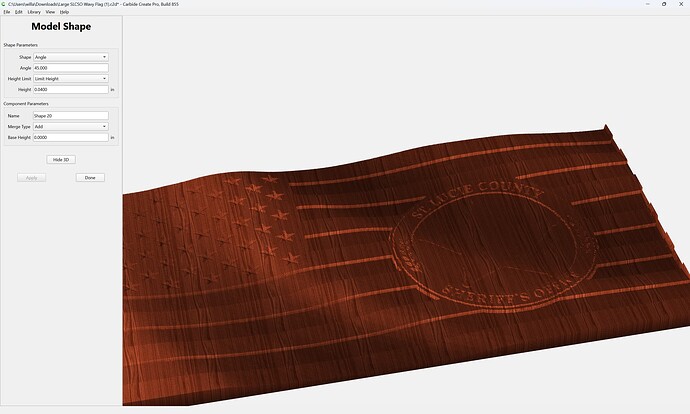Click the Hide 3D button
This screenshot has width=690, height=414.
[x=61, y=160]
